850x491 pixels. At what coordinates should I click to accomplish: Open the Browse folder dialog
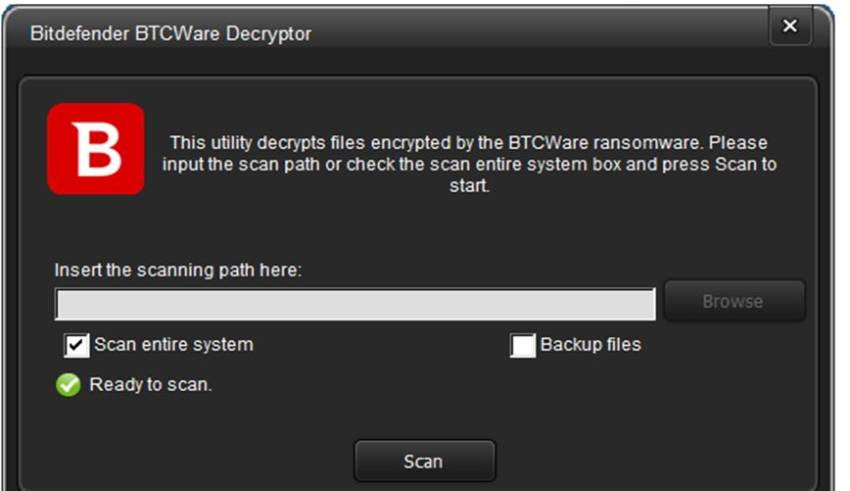(x=735, y=301)
